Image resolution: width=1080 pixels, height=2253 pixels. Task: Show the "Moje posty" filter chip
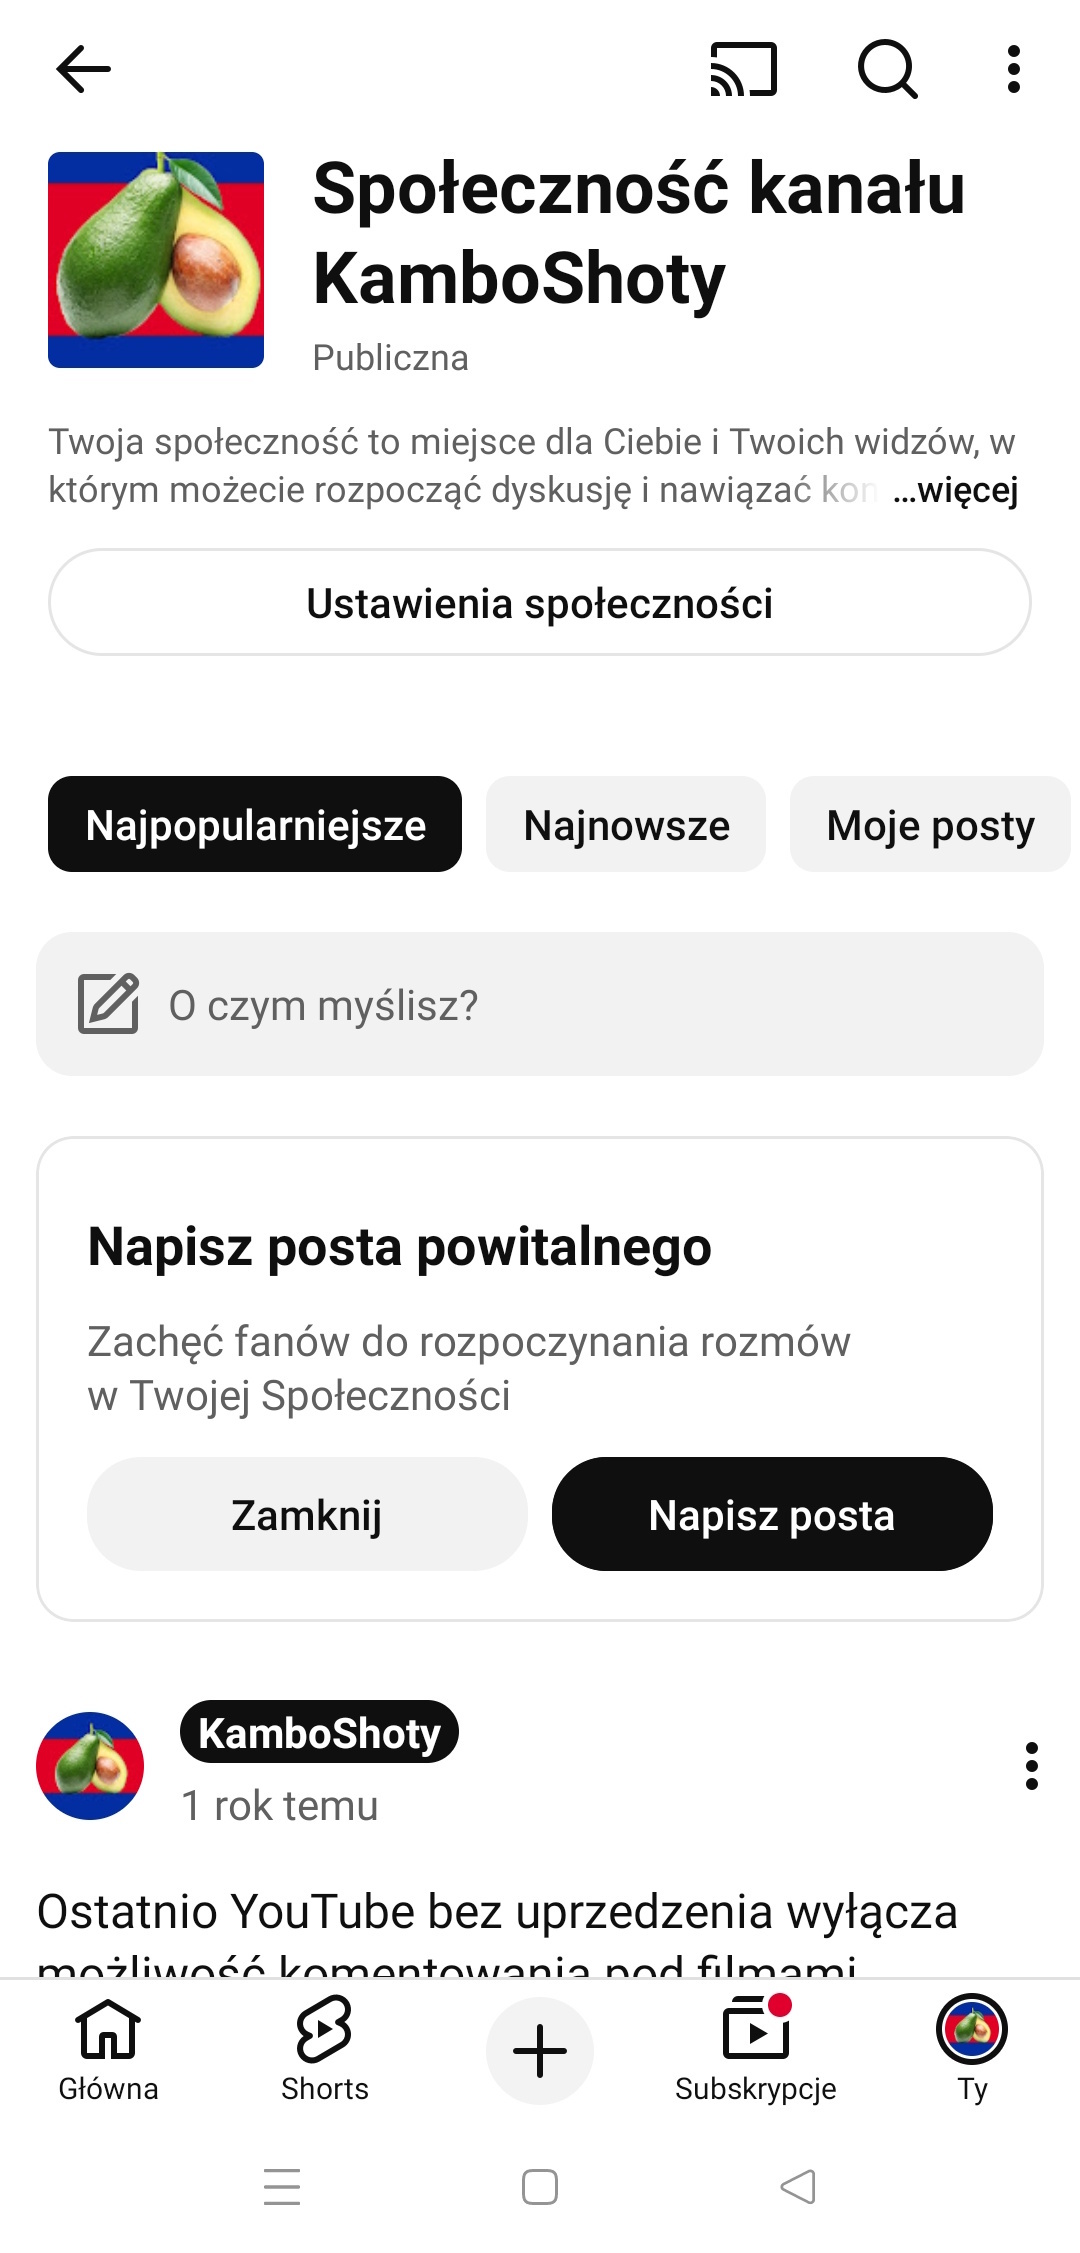[930, 825]
